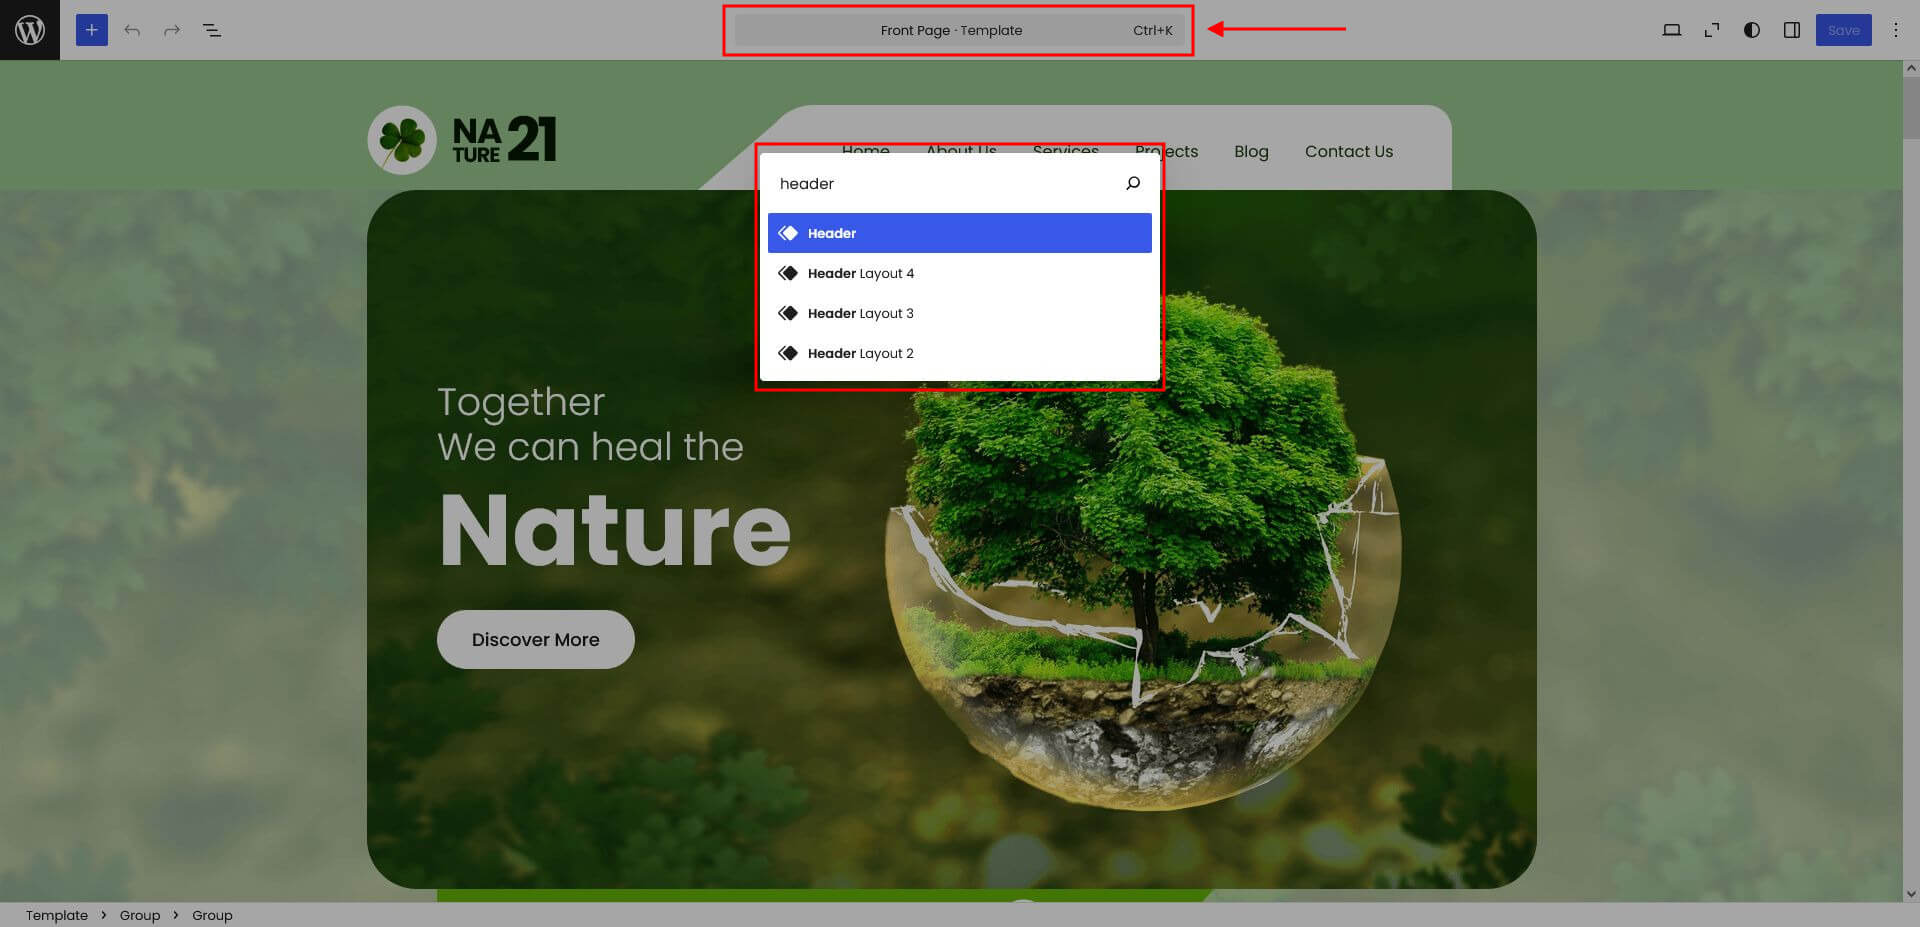The image size is (1920, 927).
Task: Click the Save button
Action: point(1843,30)
